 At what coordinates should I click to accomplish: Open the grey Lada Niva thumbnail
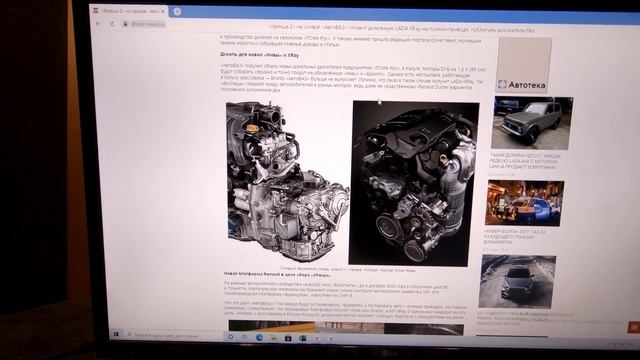tap(531, 123)
